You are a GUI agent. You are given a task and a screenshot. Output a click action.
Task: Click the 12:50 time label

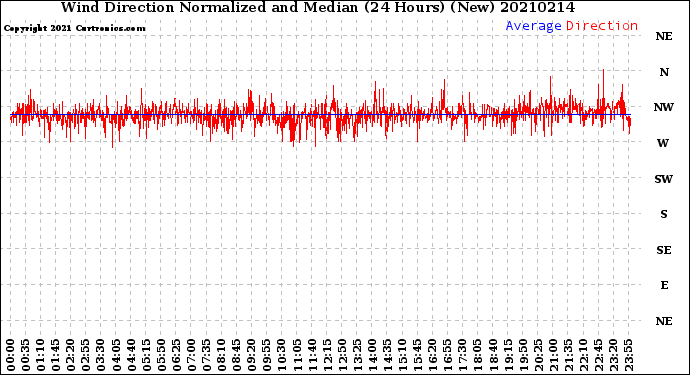tap(342, 355)
